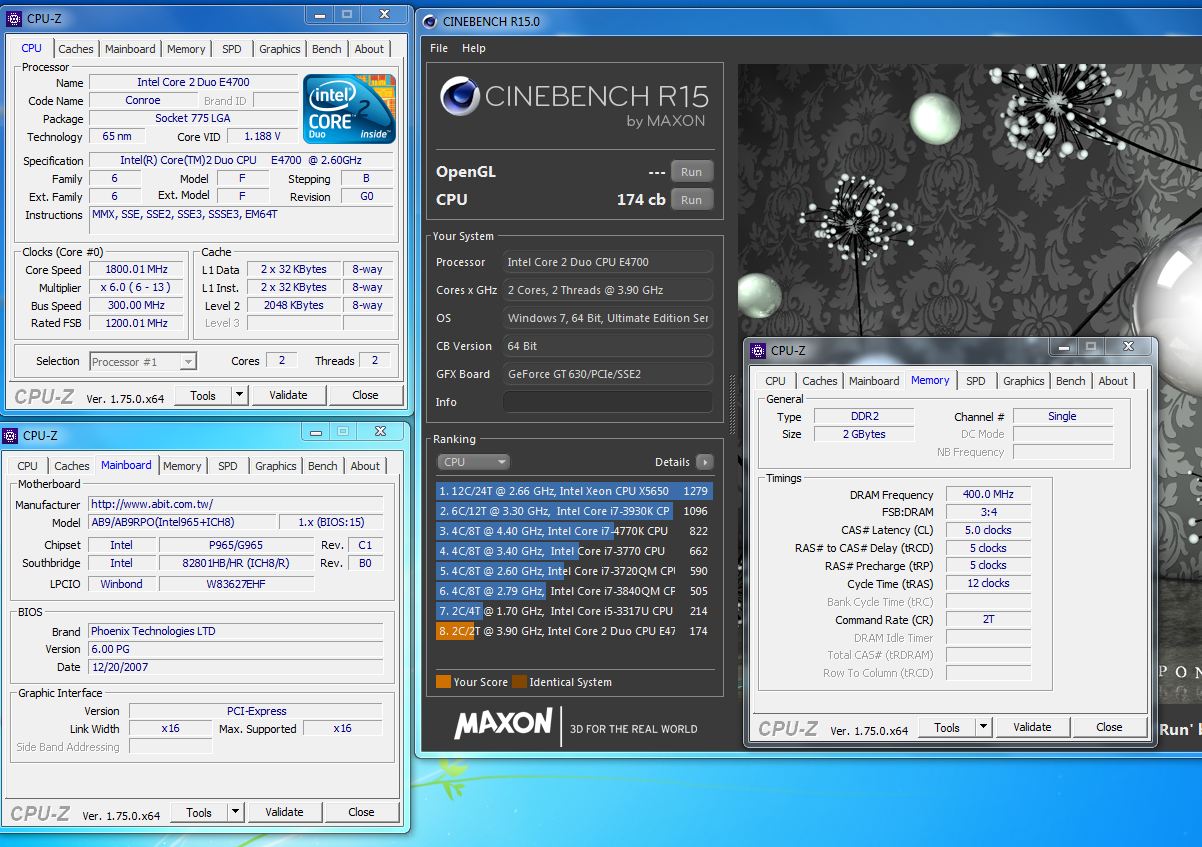Run the CPU benchmark in Cinebench
This screenshot has width=1202, height=847.
(x=692, y=200)
